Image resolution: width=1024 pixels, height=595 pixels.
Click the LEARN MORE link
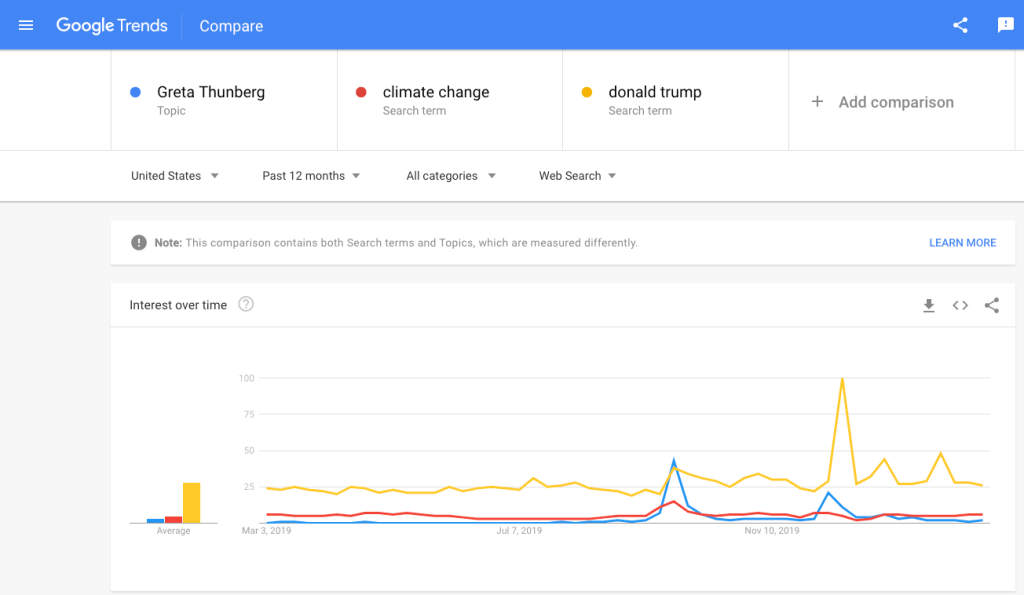click(x=962, y=243)
